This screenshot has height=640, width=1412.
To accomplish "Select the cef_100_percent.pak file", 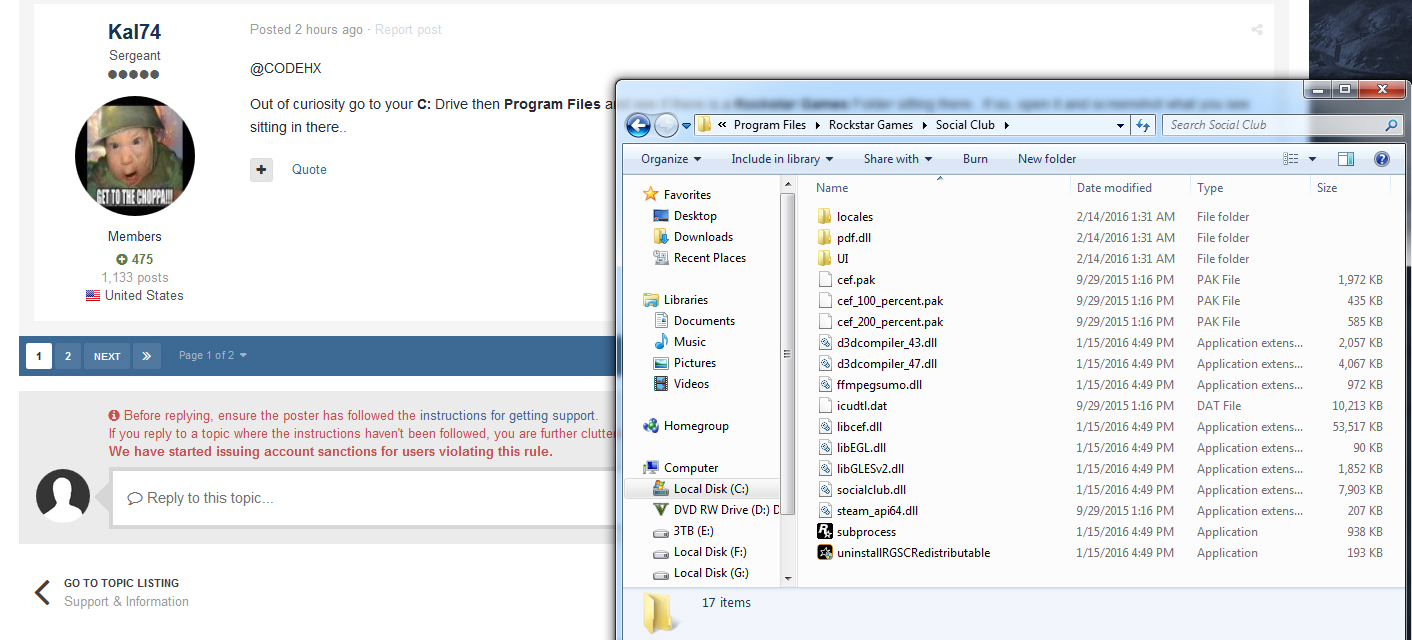I will (890, 301).
